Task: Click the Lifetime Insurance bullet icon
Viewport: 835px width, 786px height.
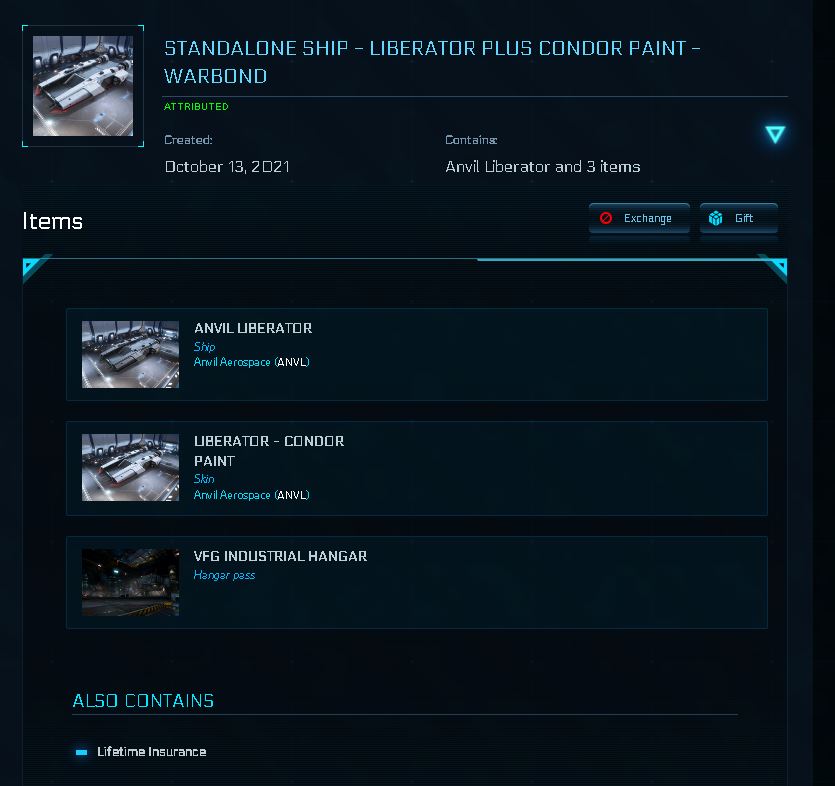Action: [82, 752]
